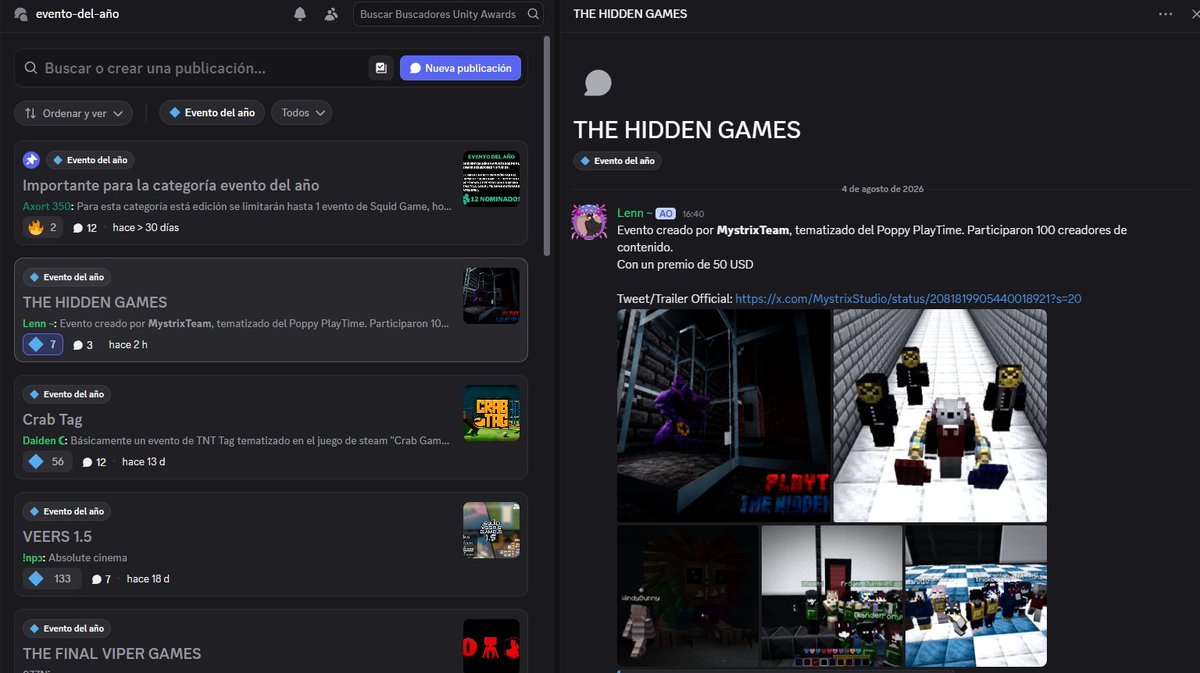1200x673 pixels.
Task: Click the Evento del año tag on Crab Tag
Action: point(66,394)
